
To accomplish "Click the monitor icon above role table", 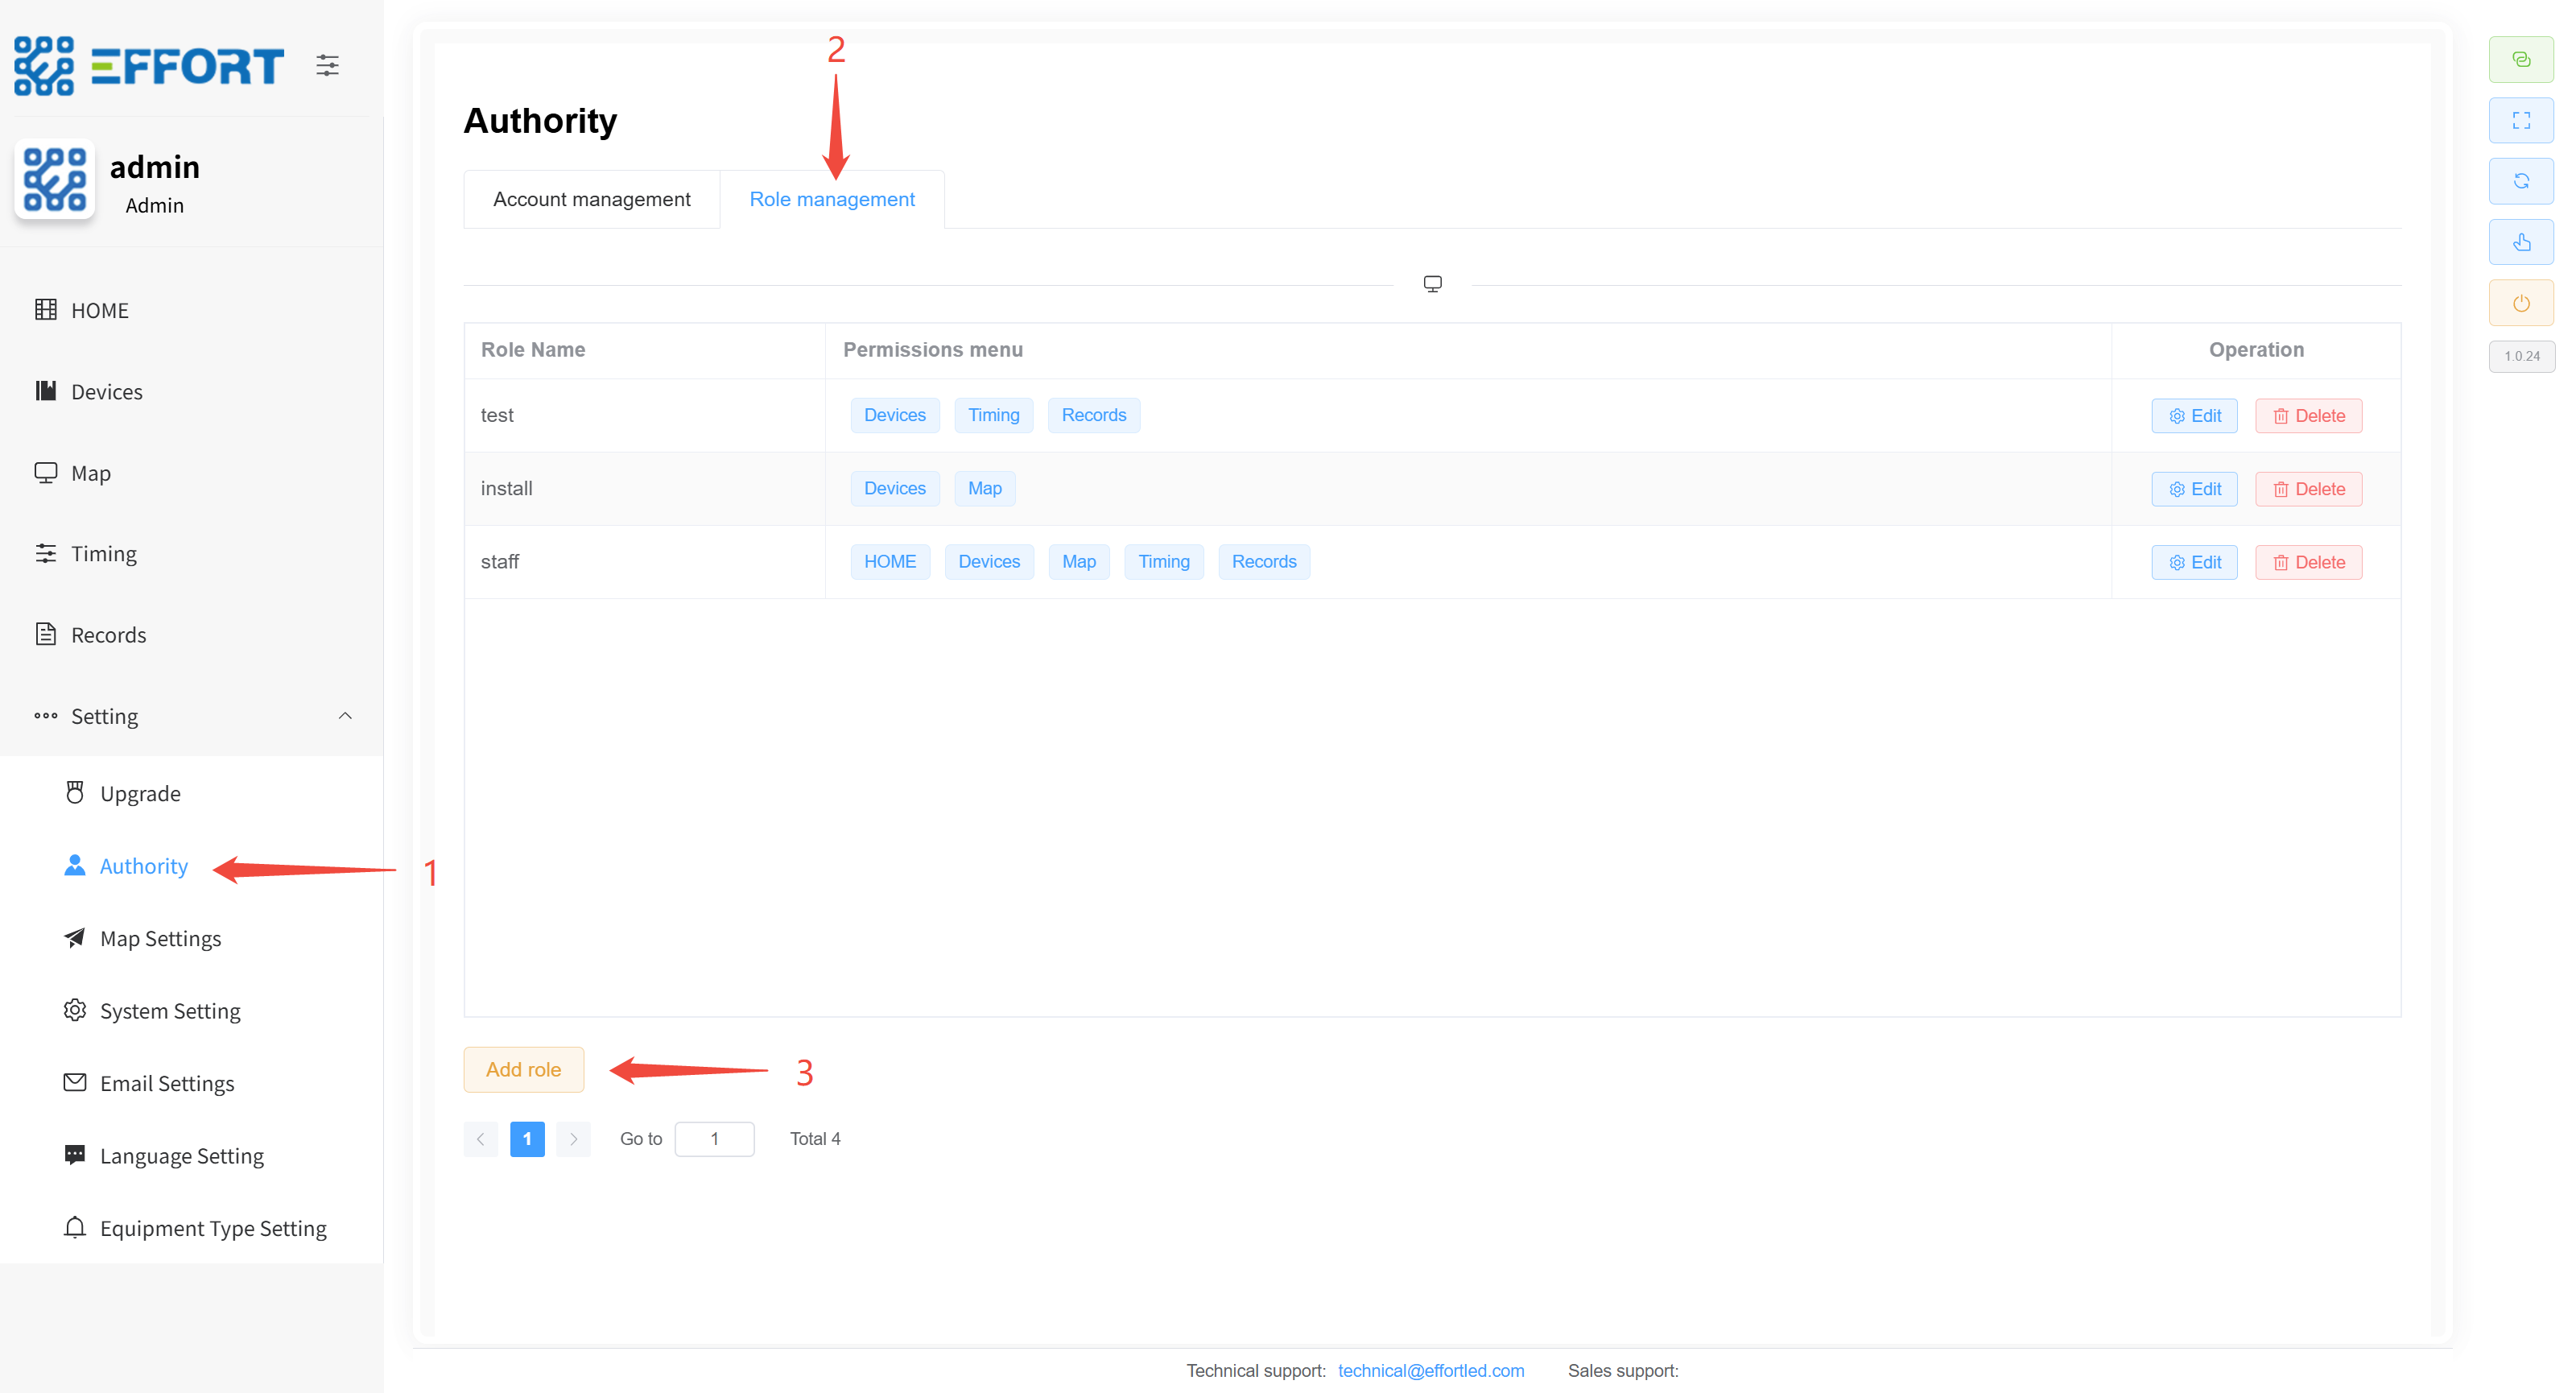I will click(x=1432, y=284).
